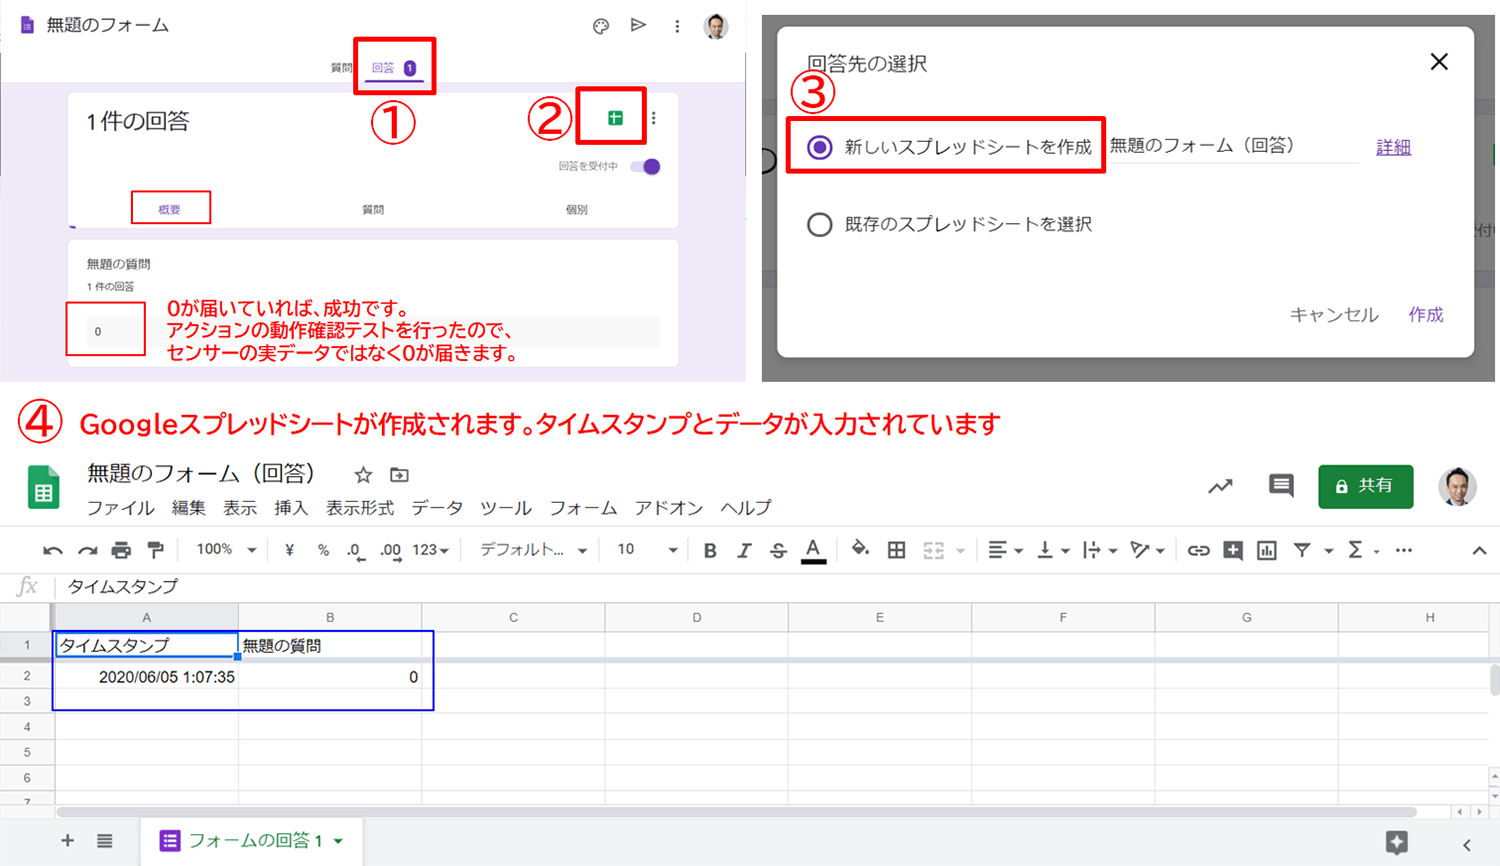1500x866 pixels.
Task: Switch to the 回答 tab in Forms
Action: 394,68
